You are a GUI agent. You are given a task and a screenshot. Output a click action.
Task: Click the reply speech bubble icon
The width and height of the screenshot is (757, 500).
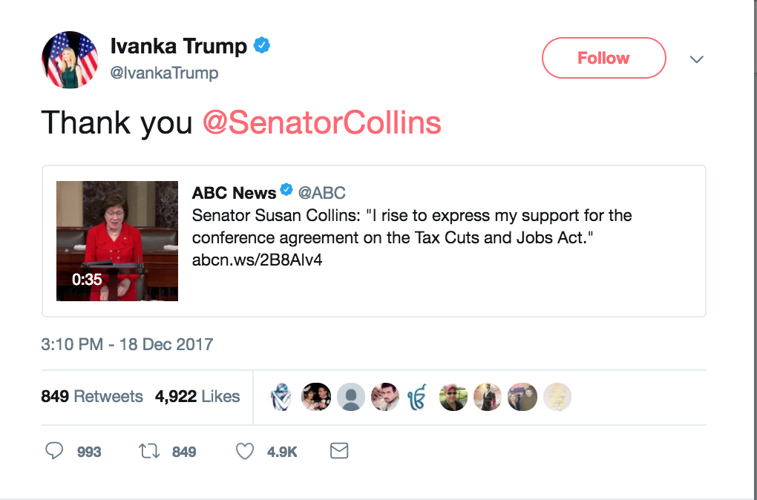56,452
